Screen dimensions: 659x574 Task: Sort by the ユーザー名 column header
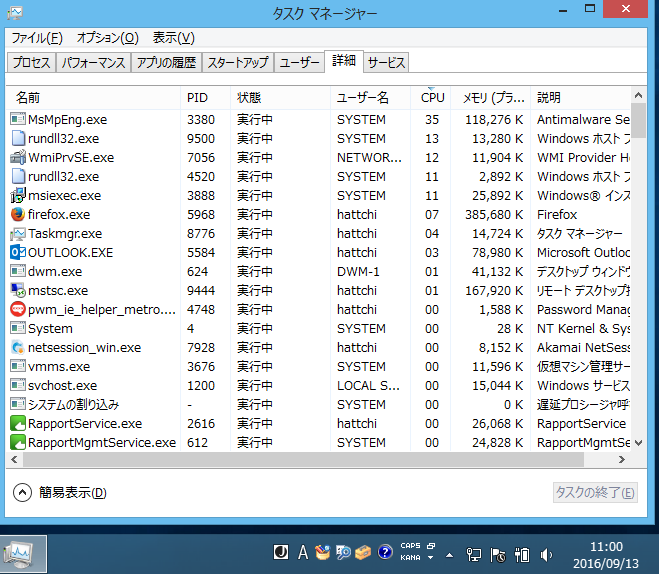pyautogui.click(x=370, y=97)
